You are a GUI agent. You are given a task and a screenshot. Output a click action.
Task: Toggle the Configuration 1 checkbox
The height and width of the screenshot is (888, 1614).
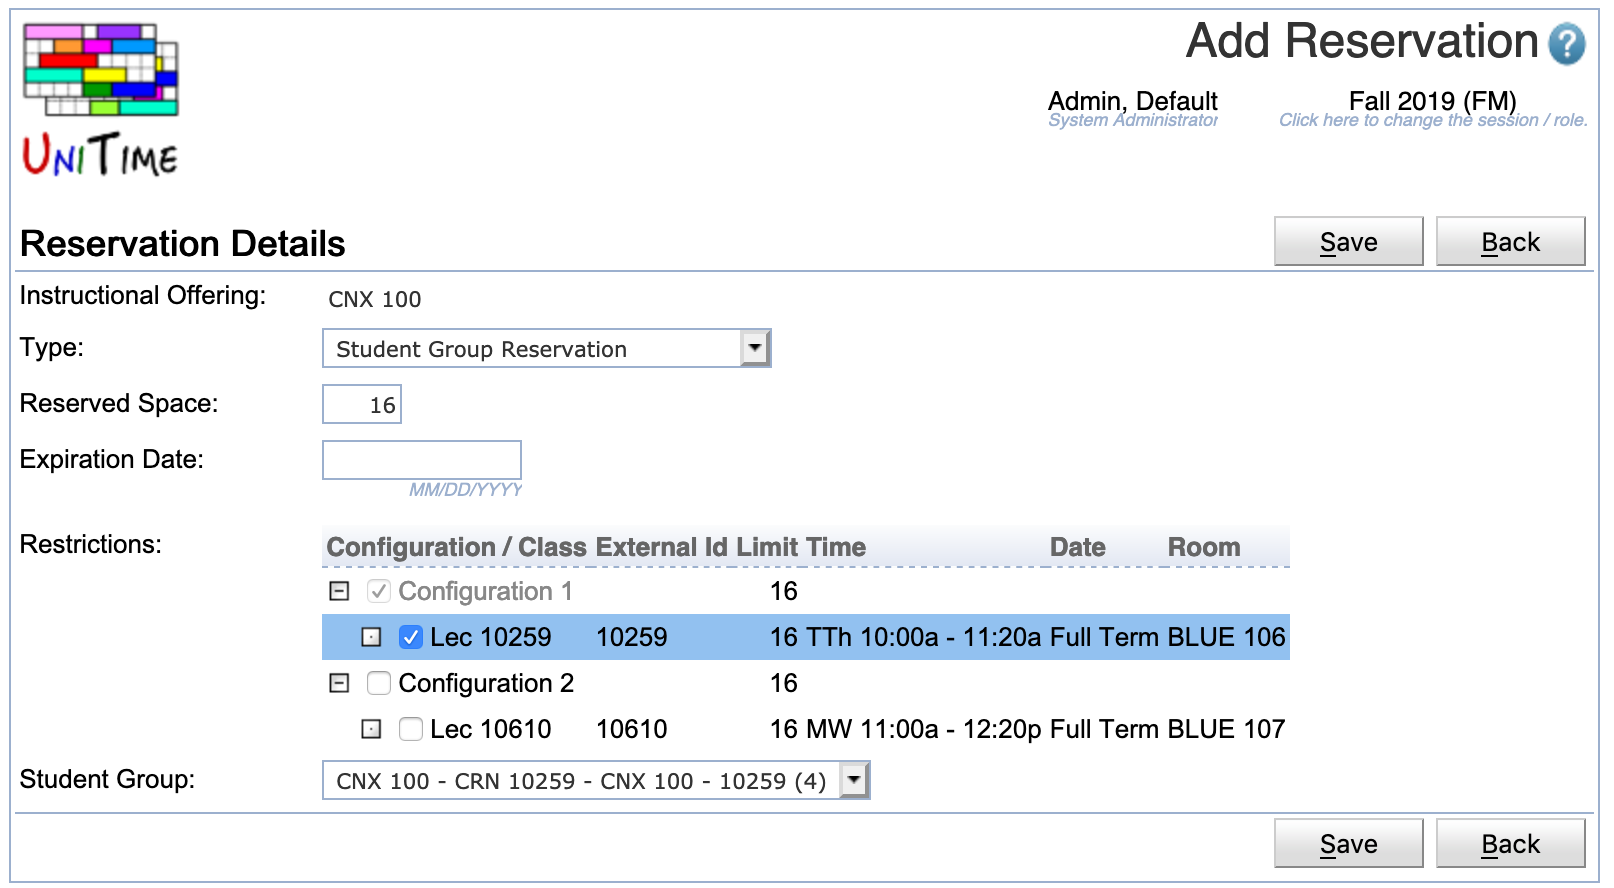[x=378, y=591]
